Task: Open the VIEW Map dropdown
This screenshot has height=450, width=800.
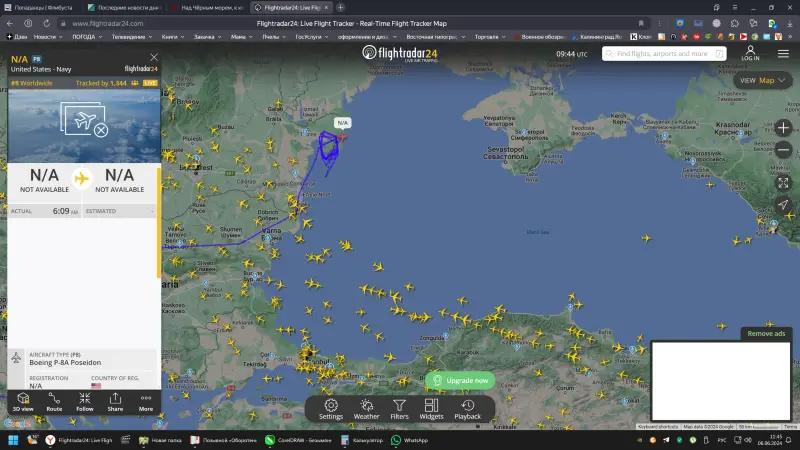Action: click(762, 81)
